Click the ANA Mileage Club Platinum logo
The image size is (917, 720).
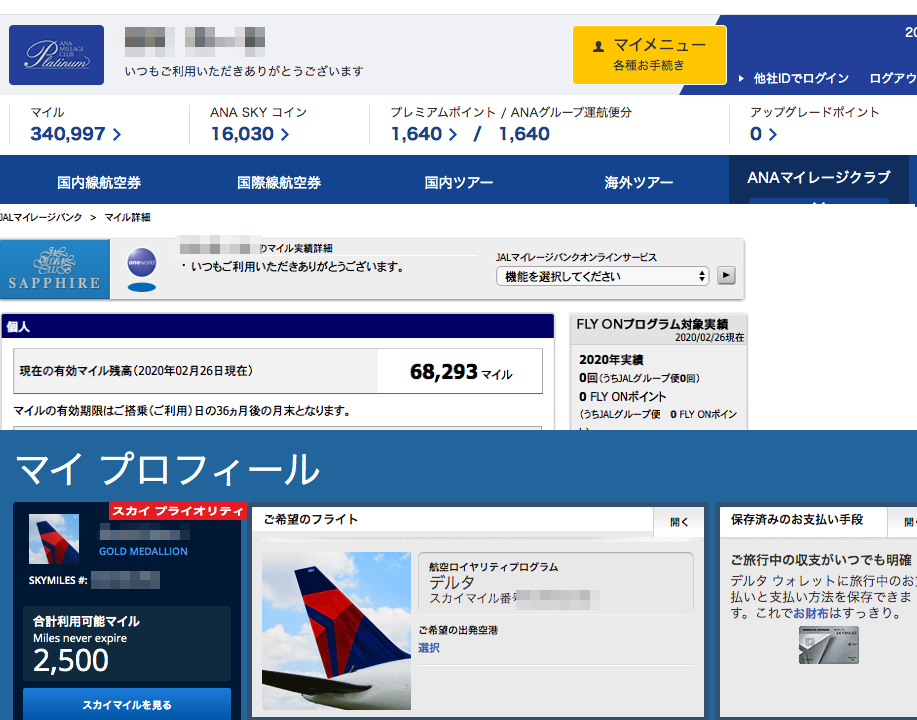56,55
